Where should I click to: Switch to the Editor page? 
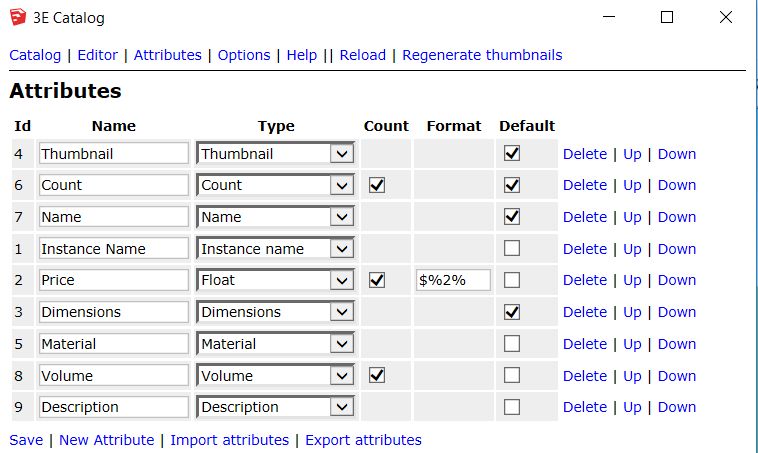pos(97,55)
